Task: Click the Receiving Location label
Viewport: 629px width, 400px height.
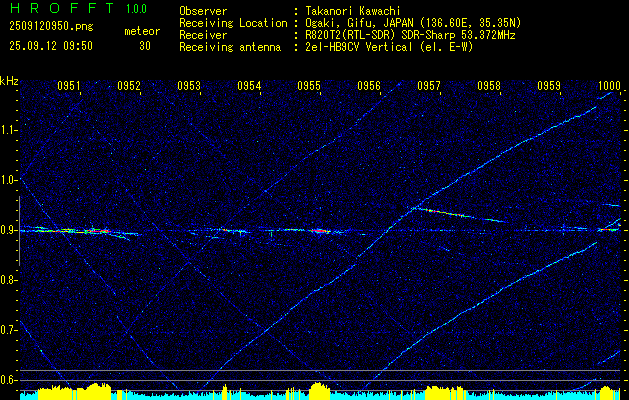Action: click(233, 23)
